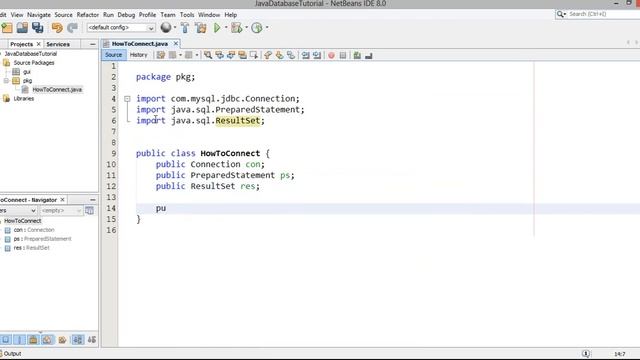Open the Output panel at the bottom
The height and width of the screenshot is (360, 640).
tap(12, 354)
